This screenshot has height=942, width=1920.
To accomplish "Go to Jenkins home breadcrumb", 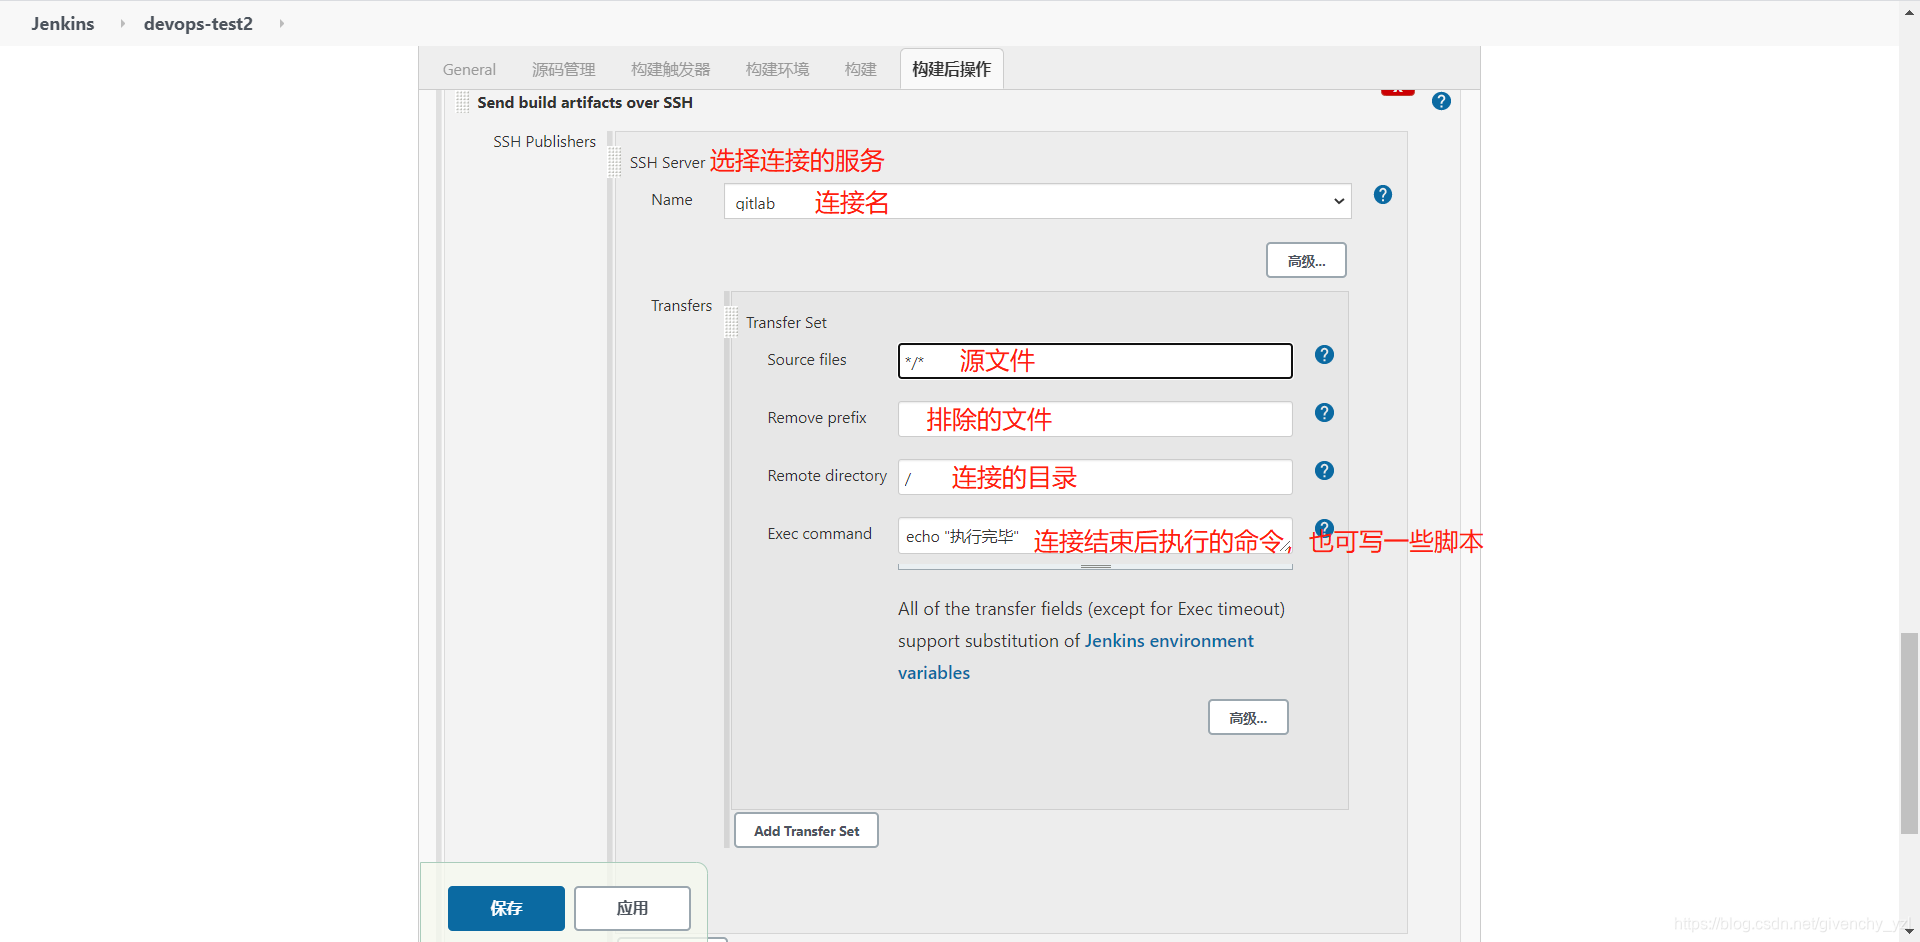I will [x=62, y=23].
